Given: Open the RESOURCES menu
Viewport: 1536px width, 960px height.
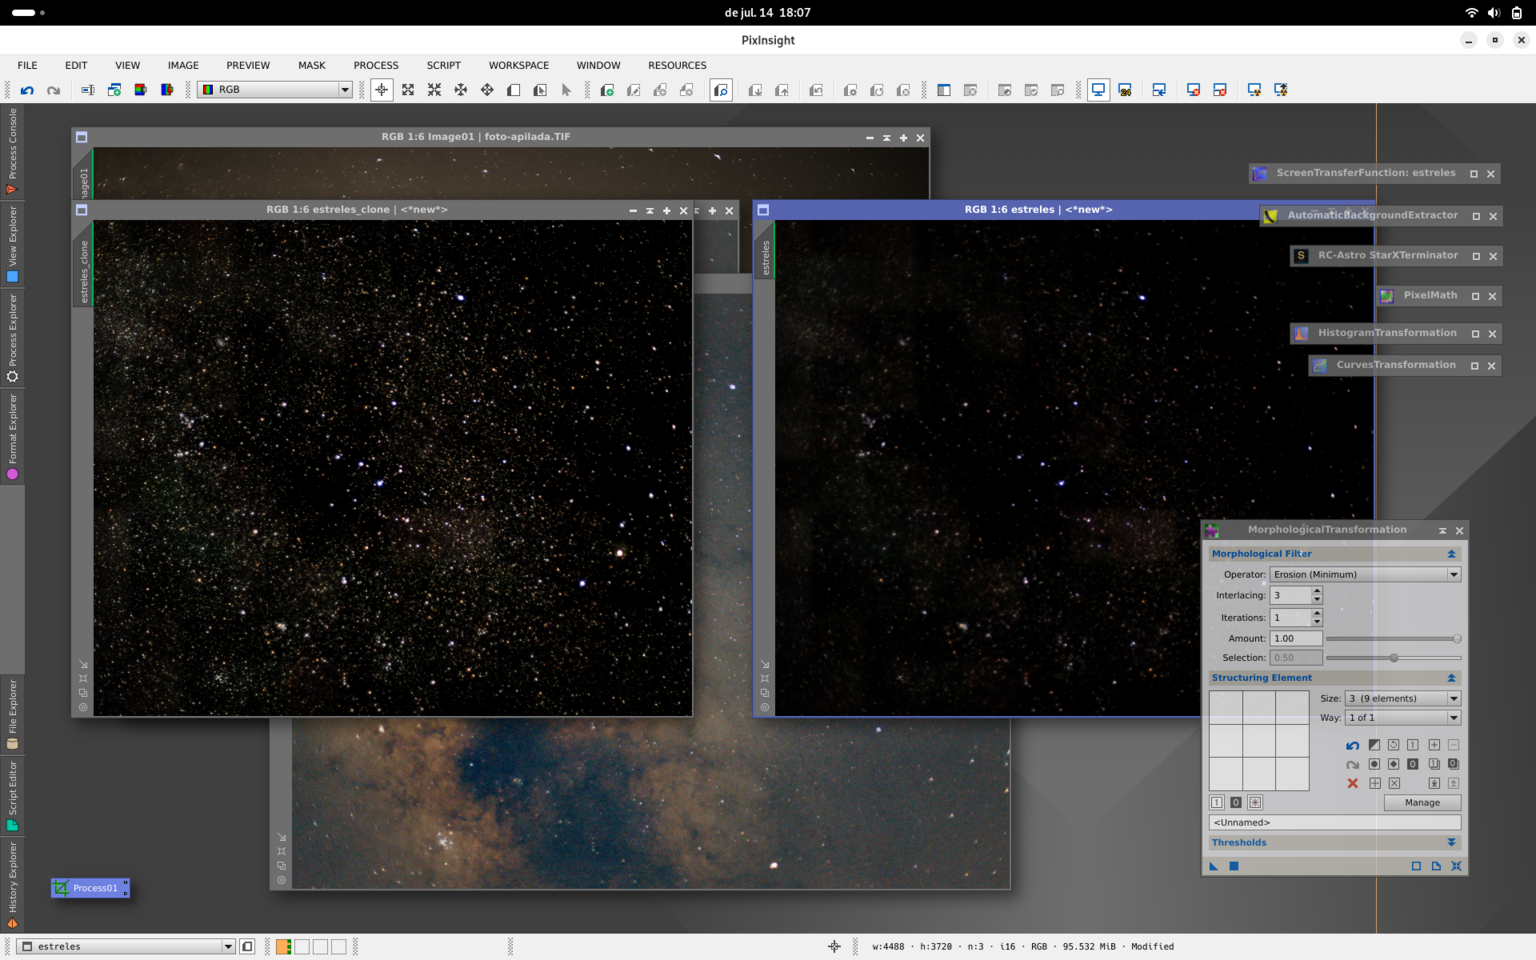Looking at the screenshot, I should pyautogui.click(x=677, y=65).
